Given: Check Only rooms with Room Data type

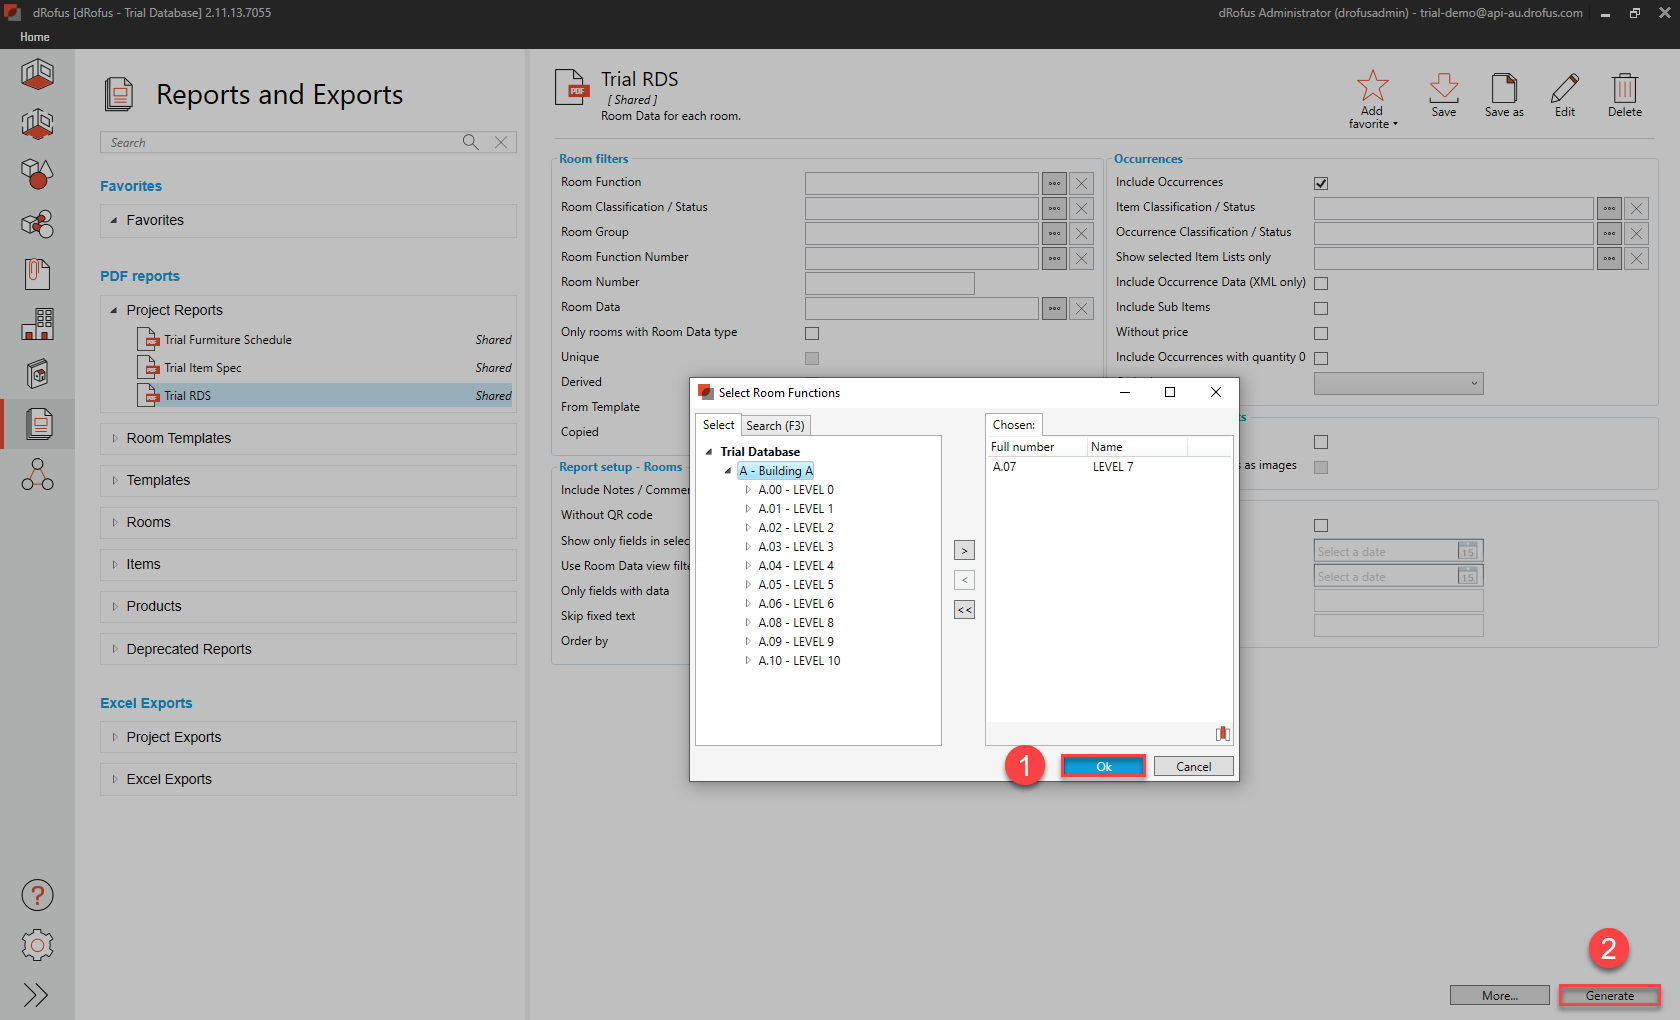Looking at the screenshot, I should 812,333.
